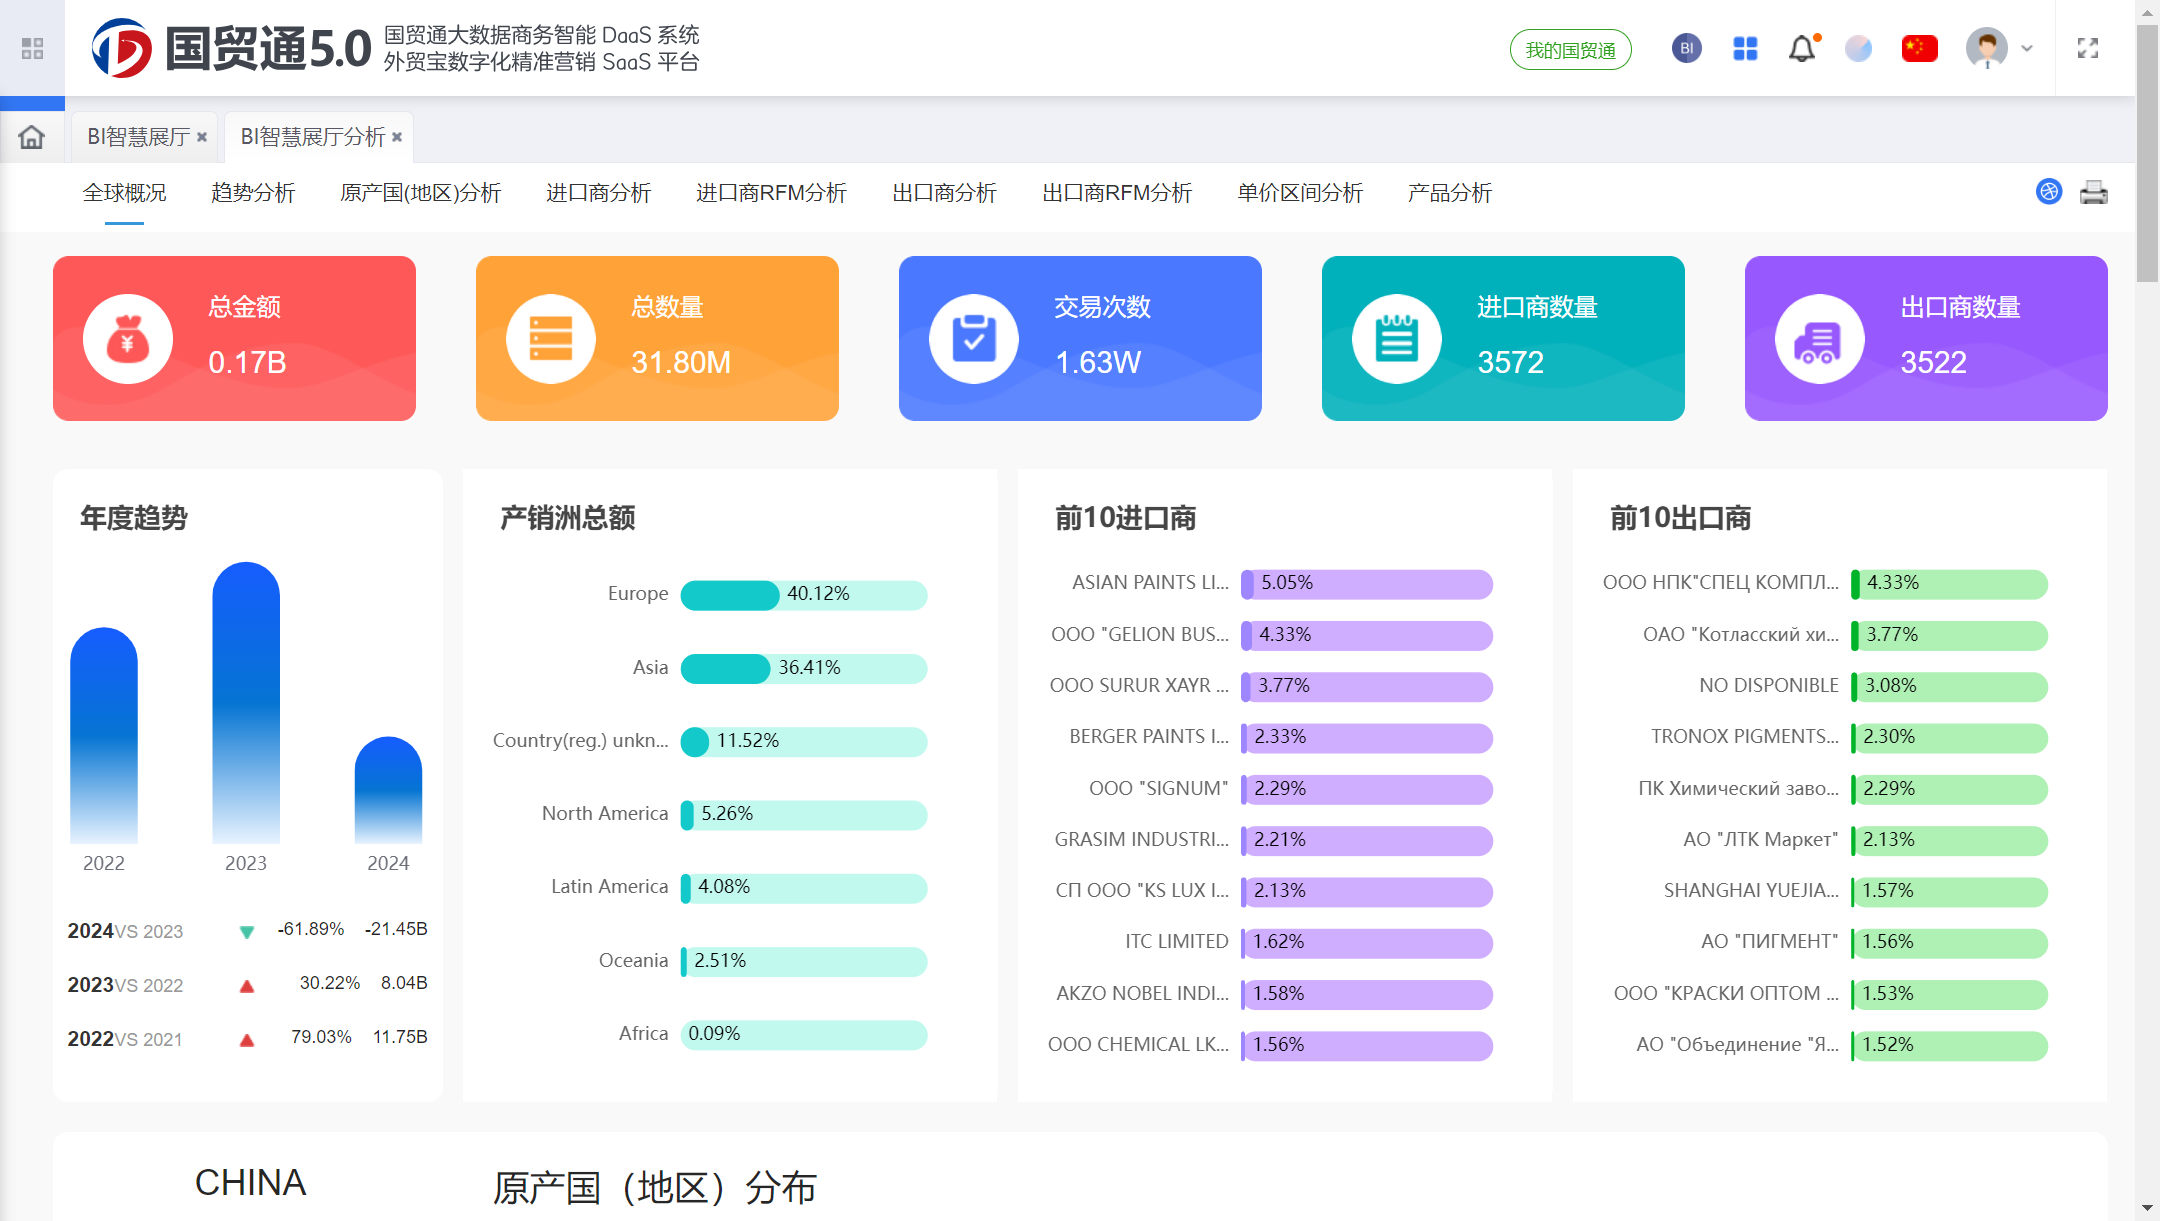Expand the user avatar dropdown arrow
This screenshot has height=1221, width=2160.
(2027, 48)
